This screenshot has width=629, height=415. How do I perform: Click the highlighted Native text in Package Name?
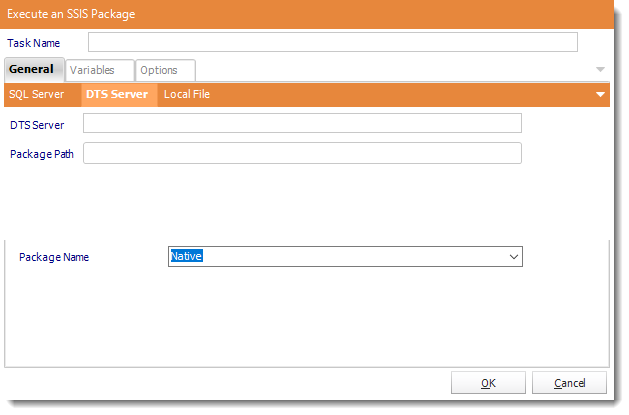coord(187,256)
